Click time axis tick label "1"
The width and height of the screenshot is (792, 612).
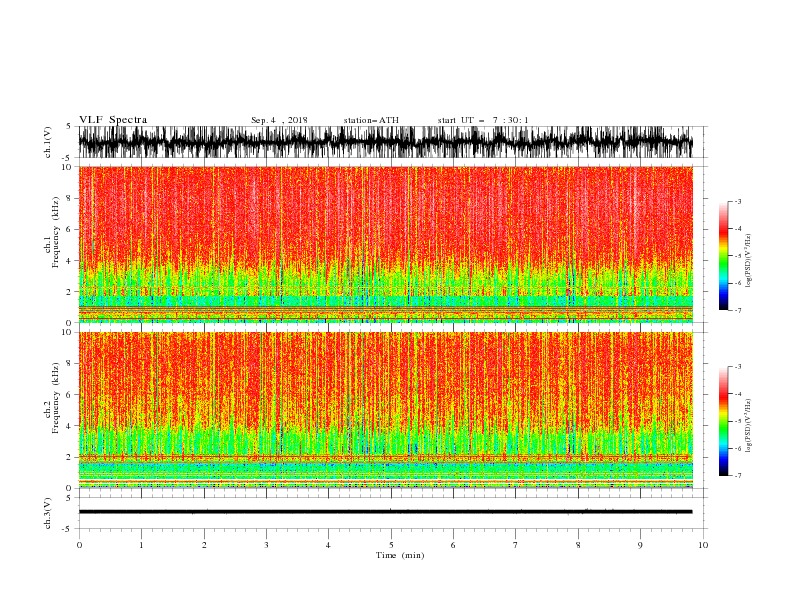tap(141, 545)
